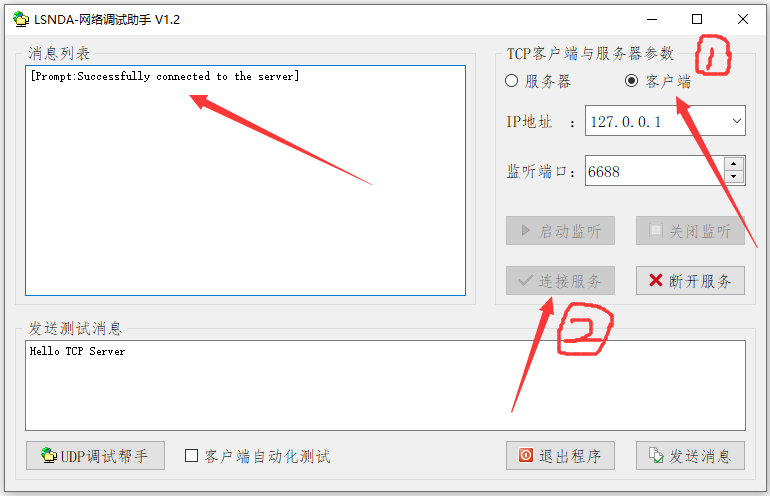Click the red X disconnect service icon
The width and height of the screenshot is (770, 496).
tap(656, 280)
